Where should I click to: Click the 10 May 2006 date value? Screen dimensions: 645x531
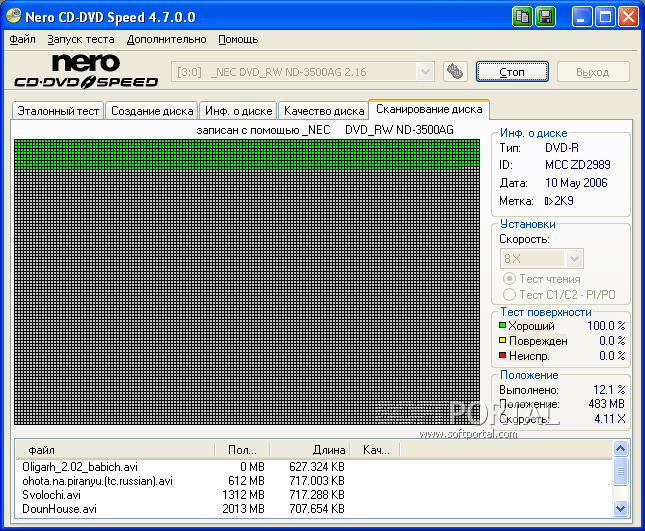(576, 183)
